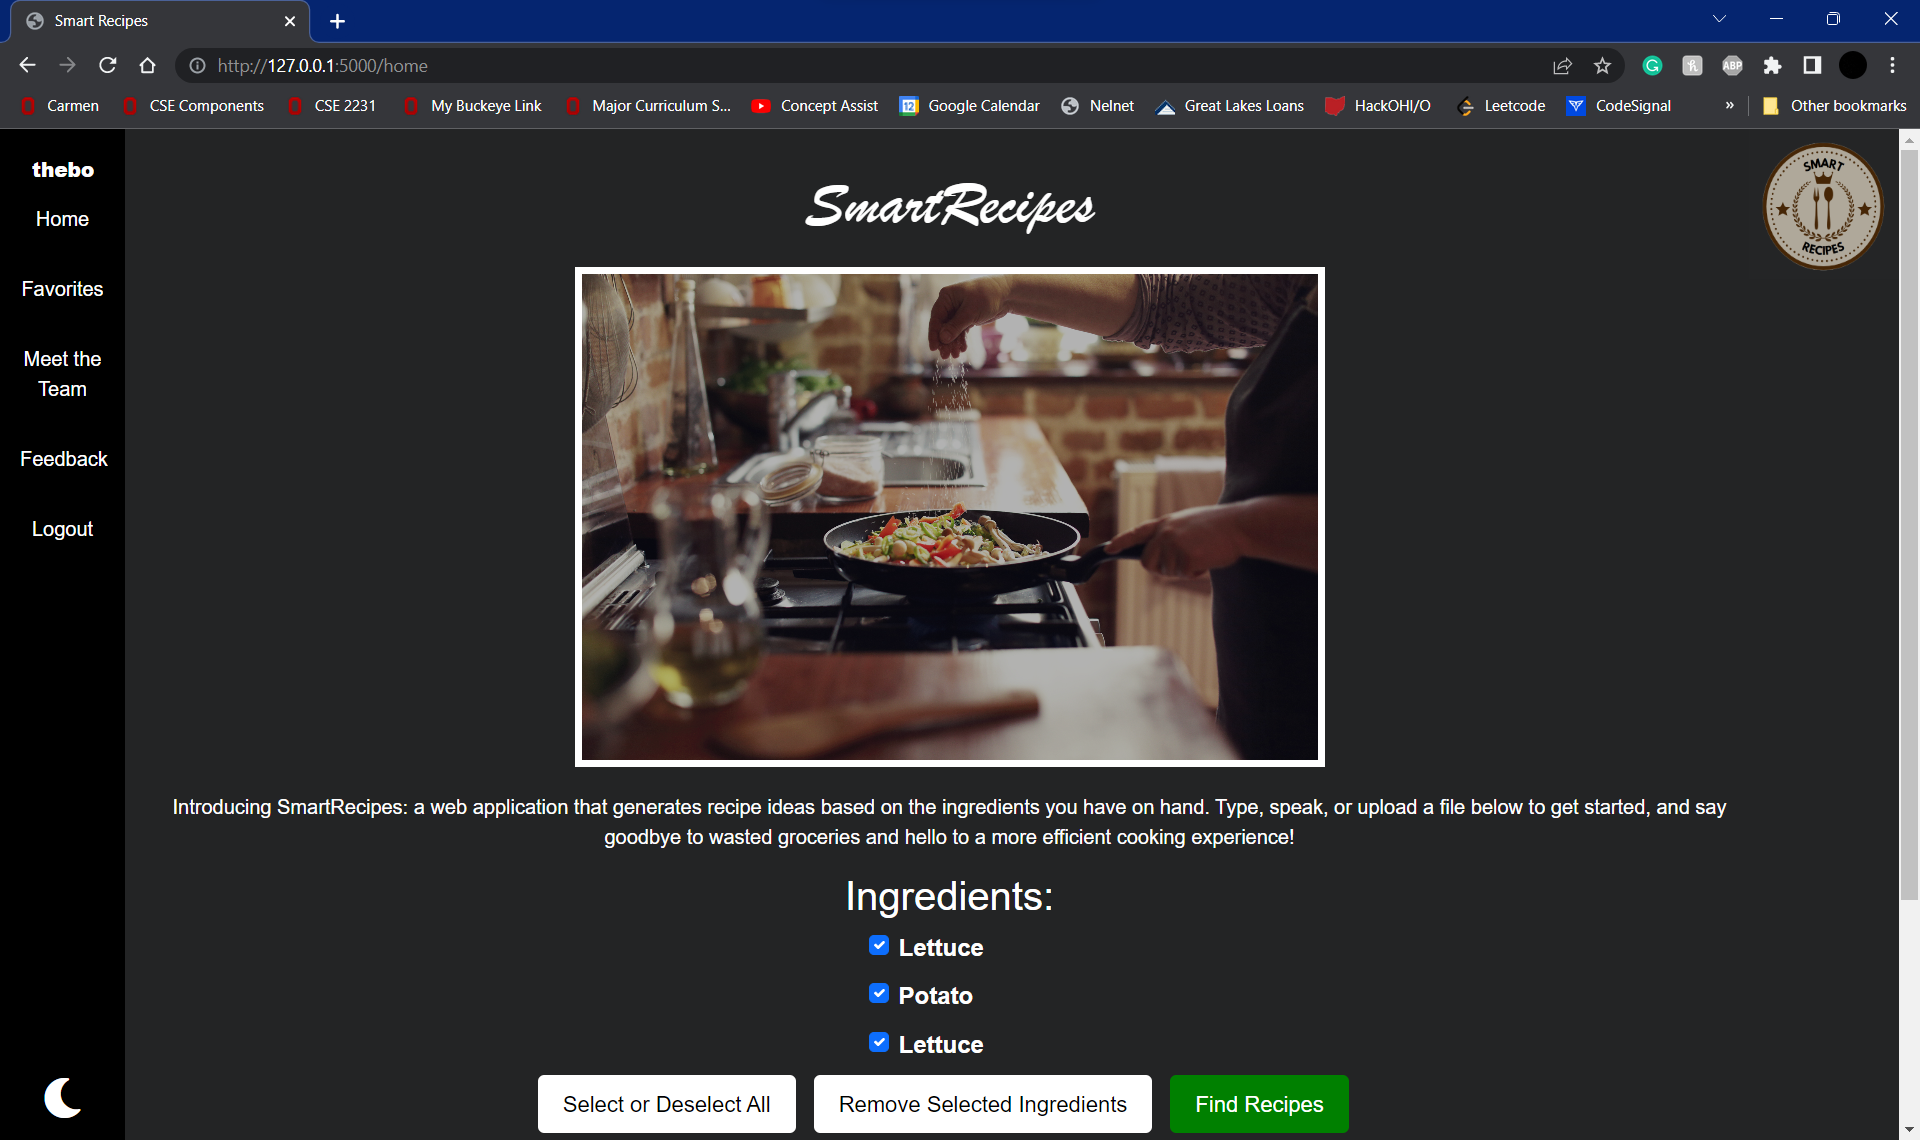The height and width of the screenshot is (1140, 1920).
Task: Open Meet the Team in the sidebar
Action: [x=62, y=374]
